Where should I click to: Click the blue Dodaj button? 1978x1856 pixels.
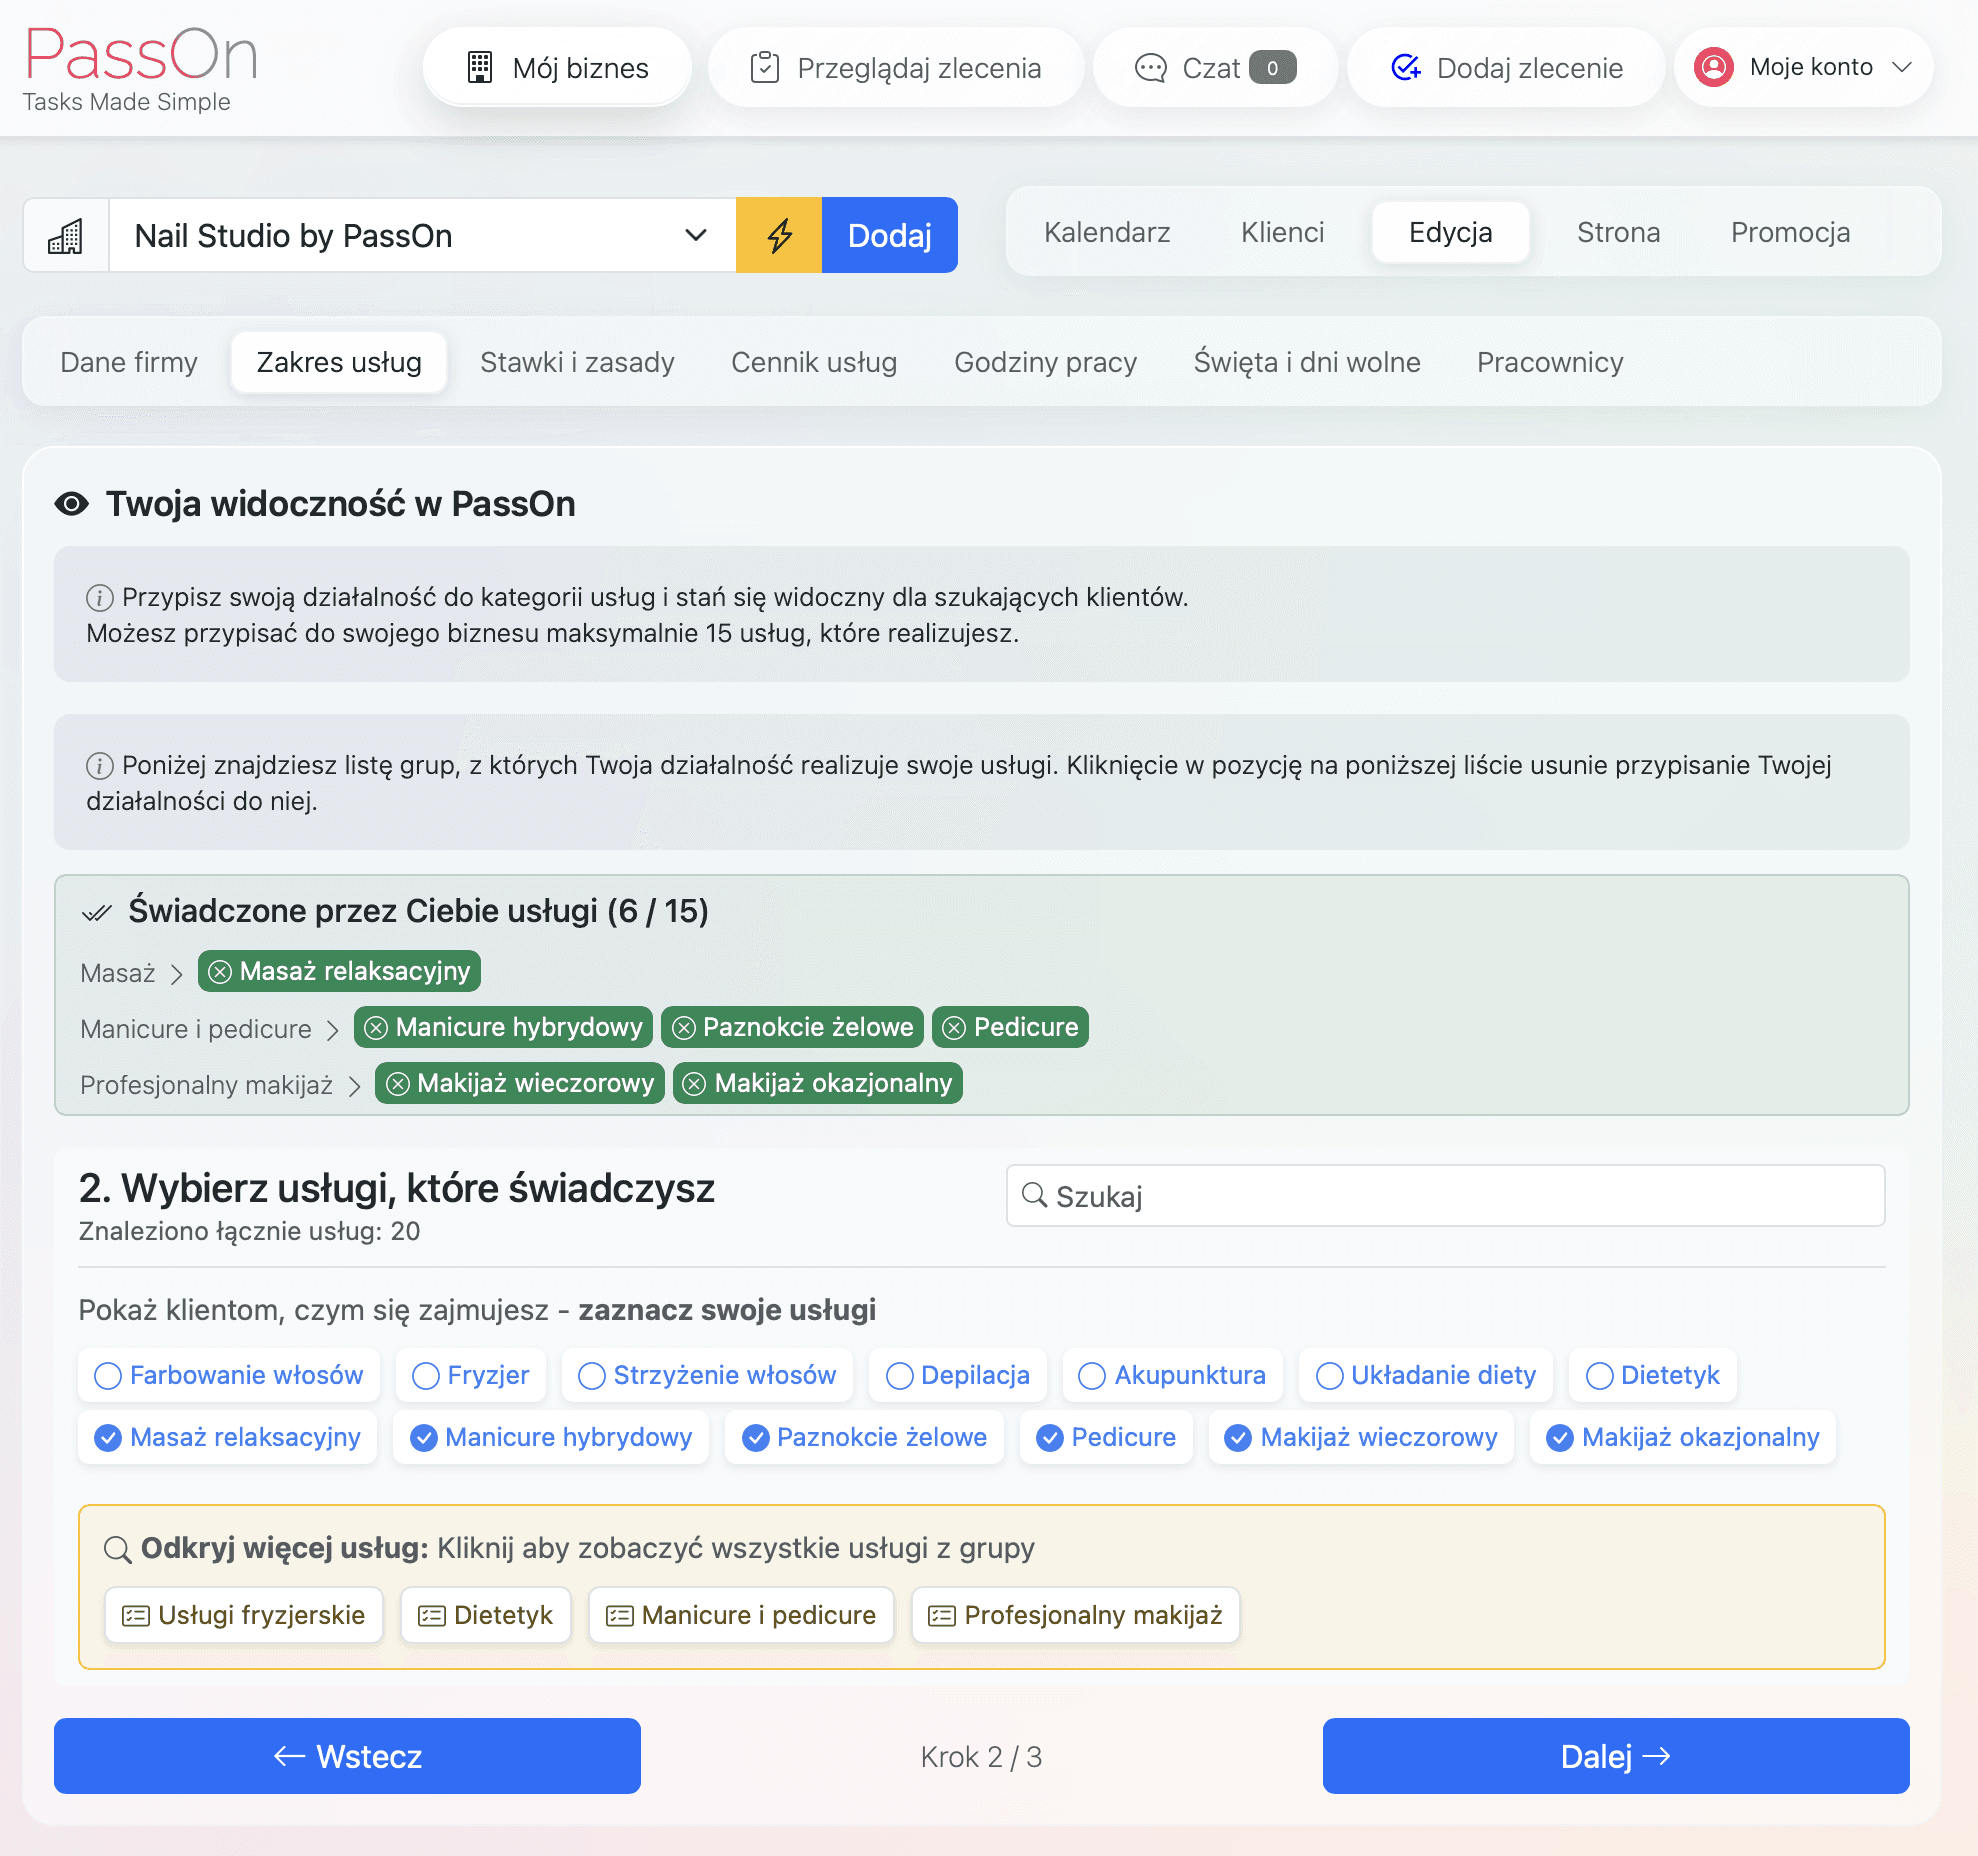tap(889, 236)
